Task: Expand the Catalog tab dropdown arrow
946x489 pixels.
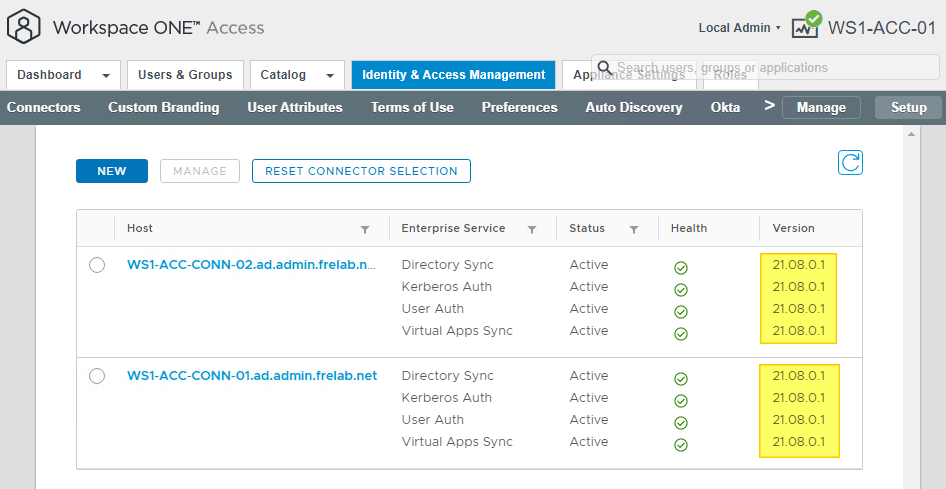Action: [329, 75]
